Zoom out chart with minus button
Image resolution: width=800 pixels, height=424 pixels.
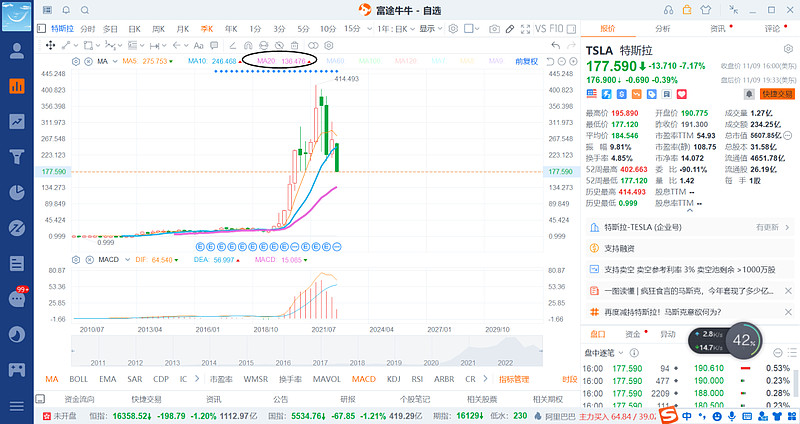coord(562,61)
